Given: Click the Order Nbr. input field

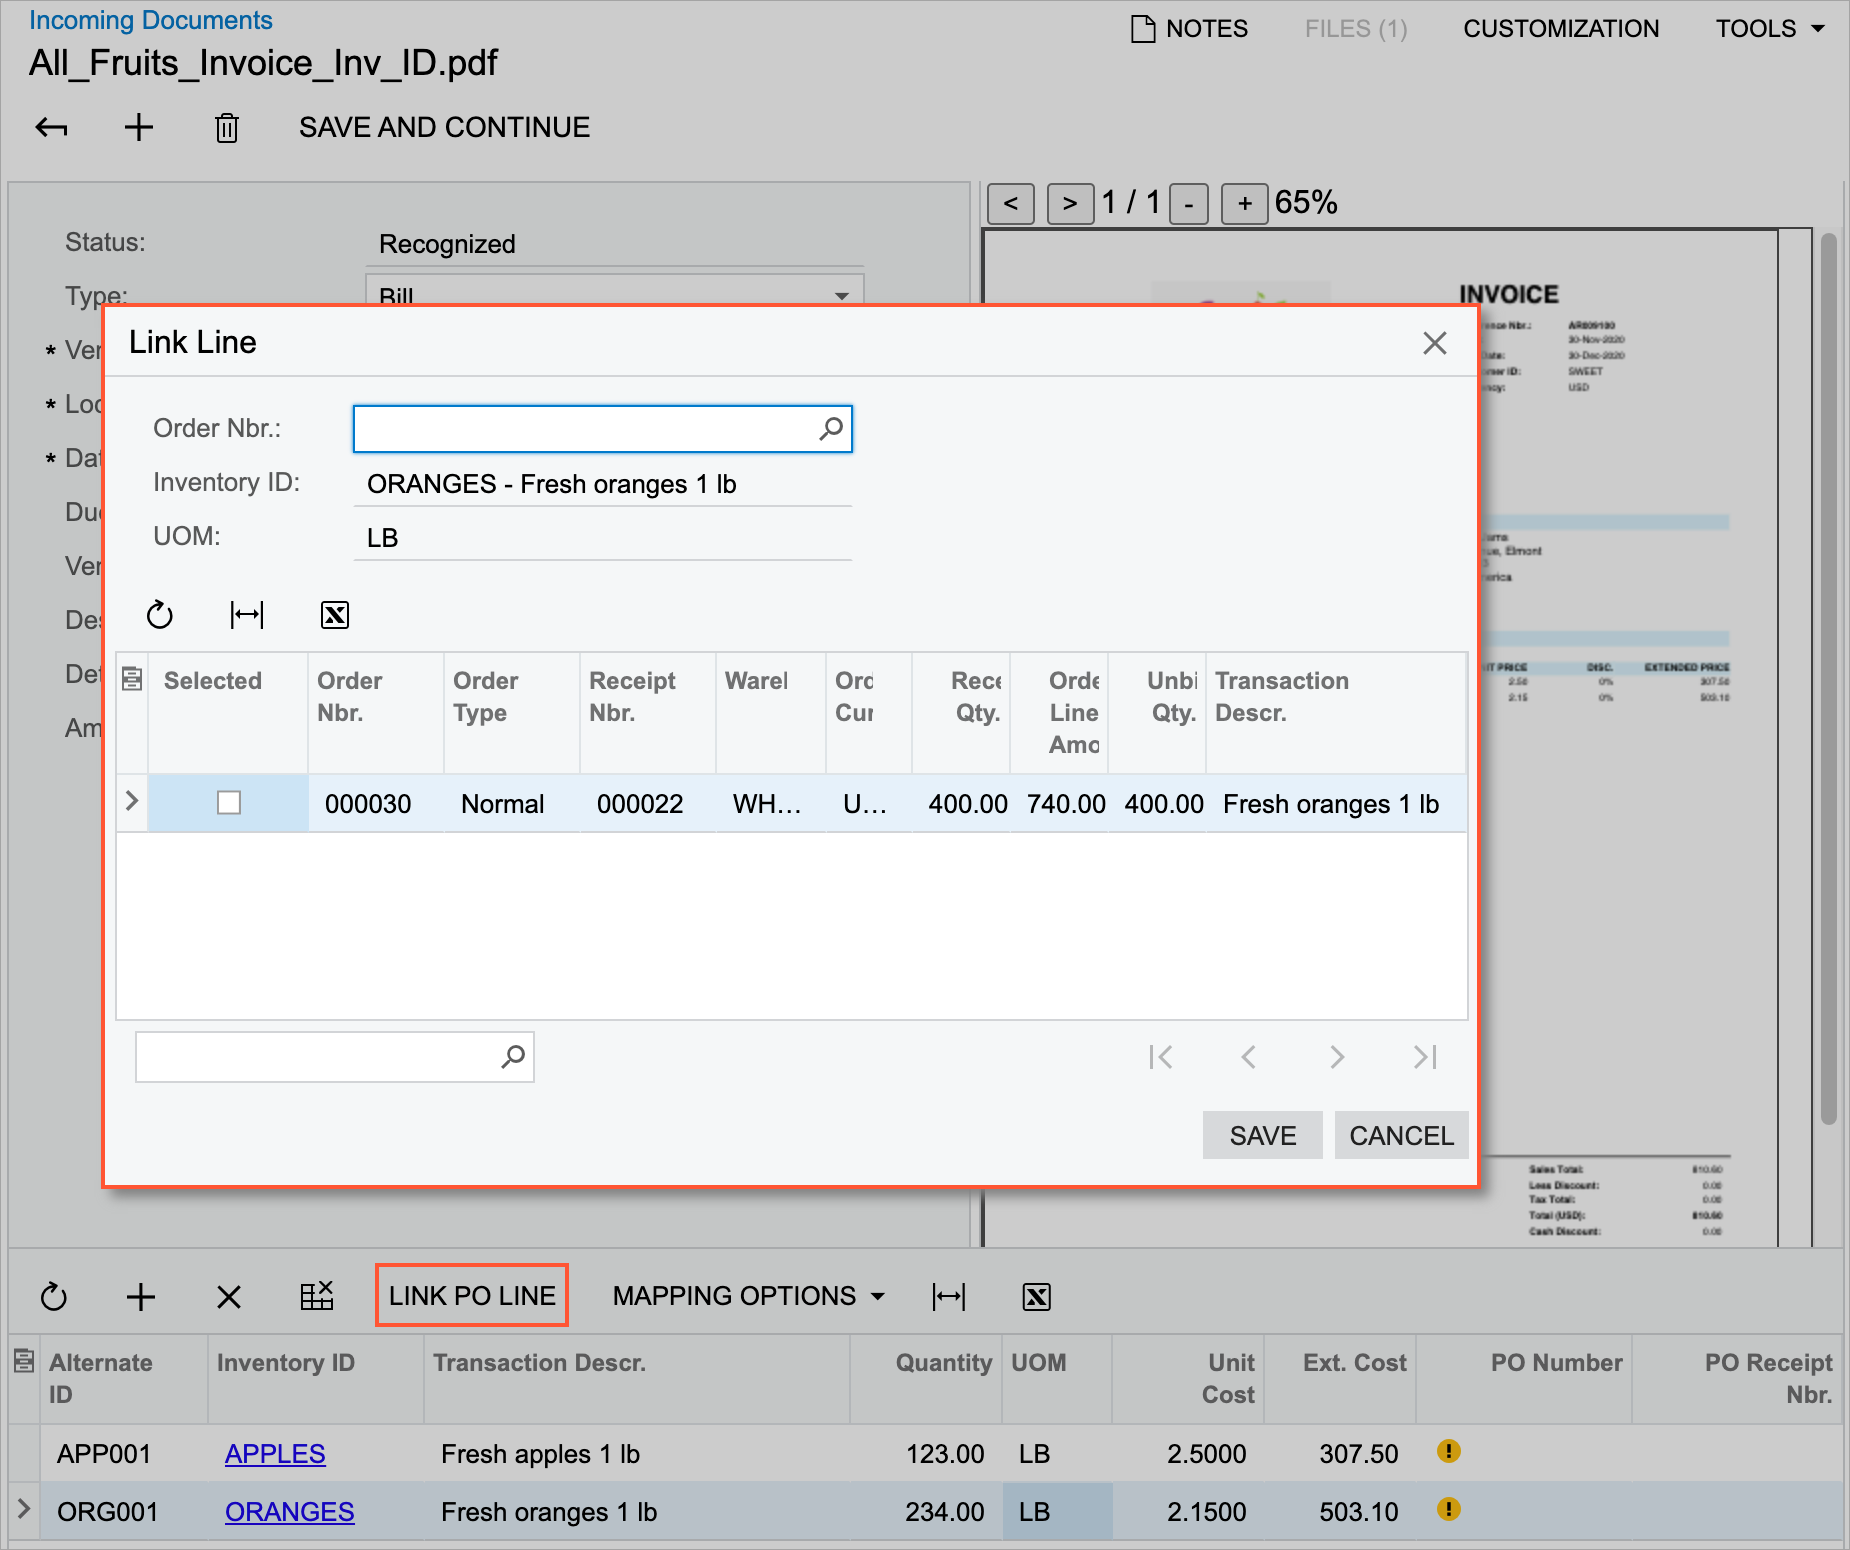Looking at the screenshot, I should point(585,429).
